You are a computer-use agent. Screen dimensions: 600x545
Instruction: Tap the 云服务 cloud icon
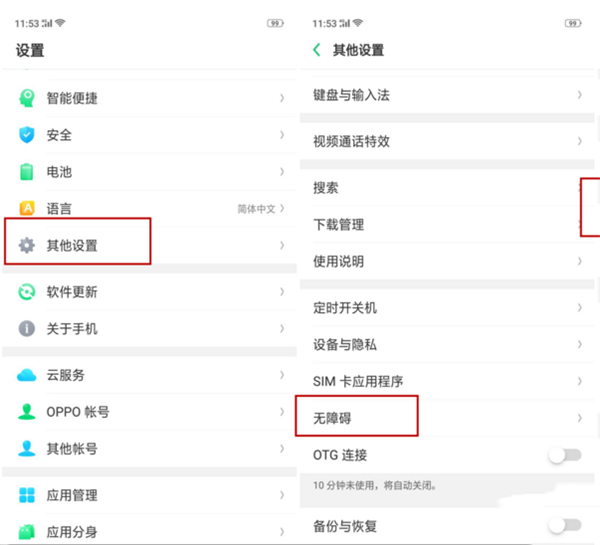point(27,375)
